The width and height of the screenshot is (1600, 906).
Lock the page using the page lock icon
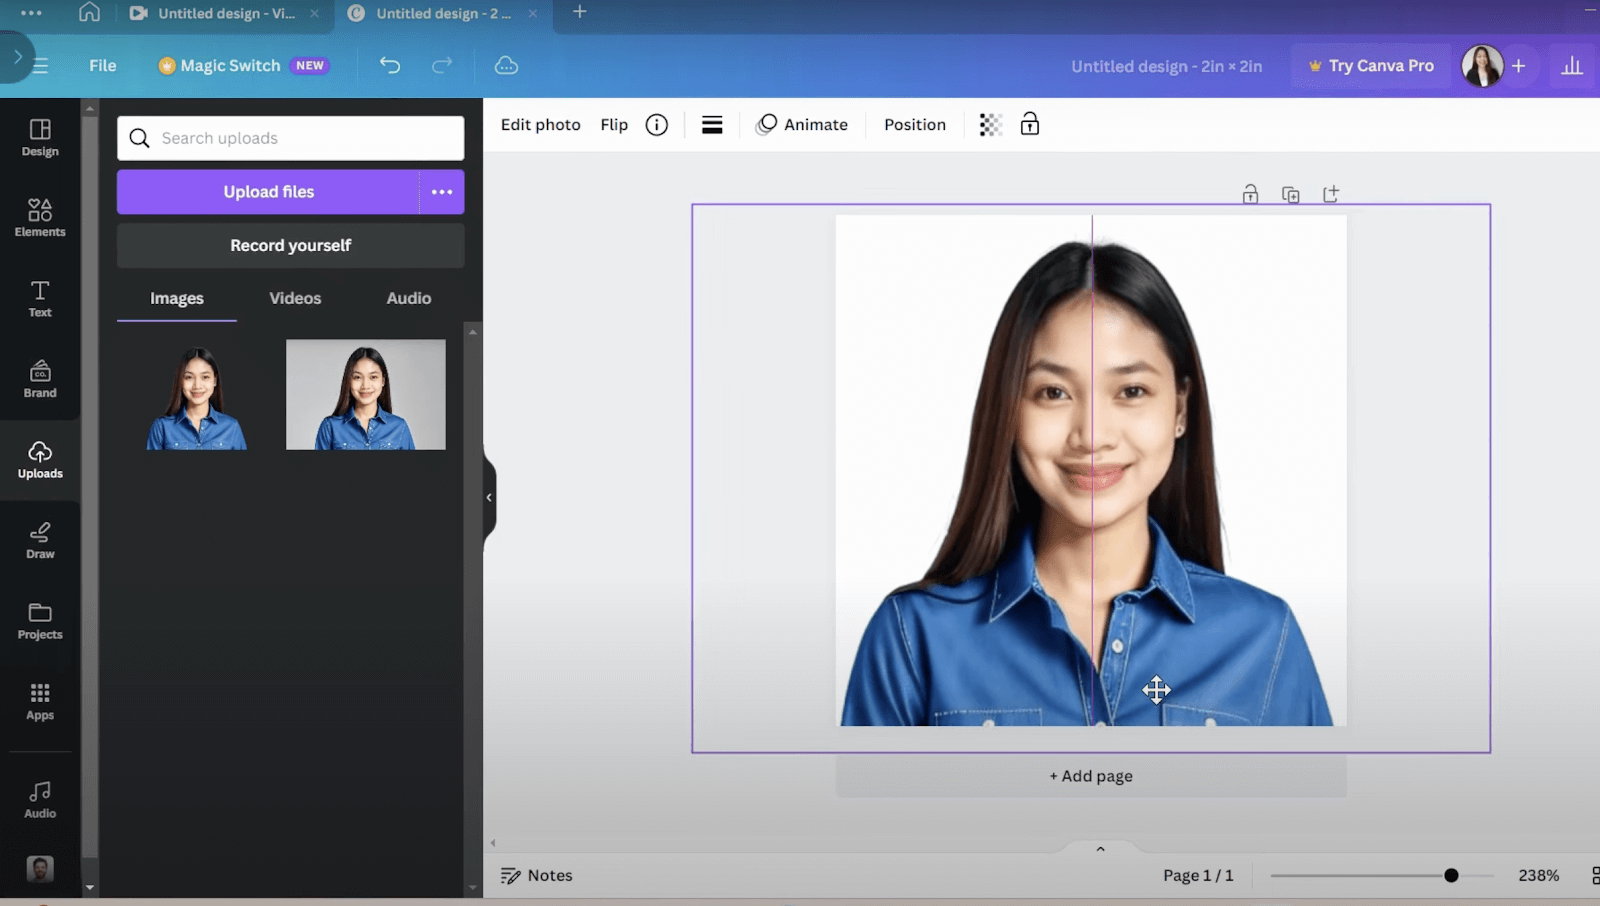[1250, 194]
